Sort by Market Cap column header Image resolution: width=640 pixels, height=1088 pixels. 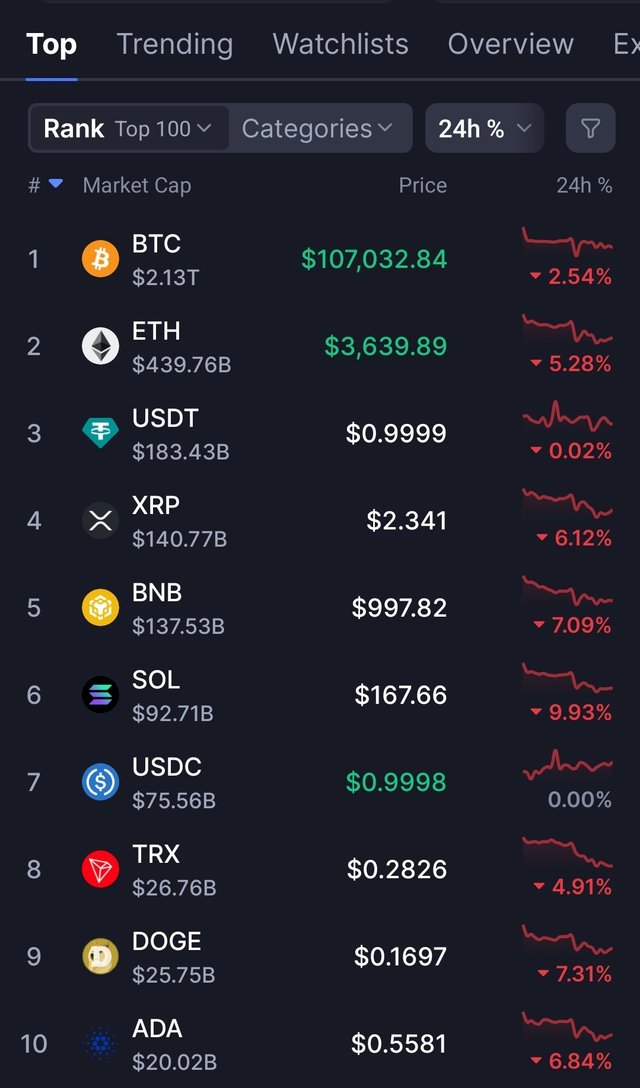tap(136, 185)
